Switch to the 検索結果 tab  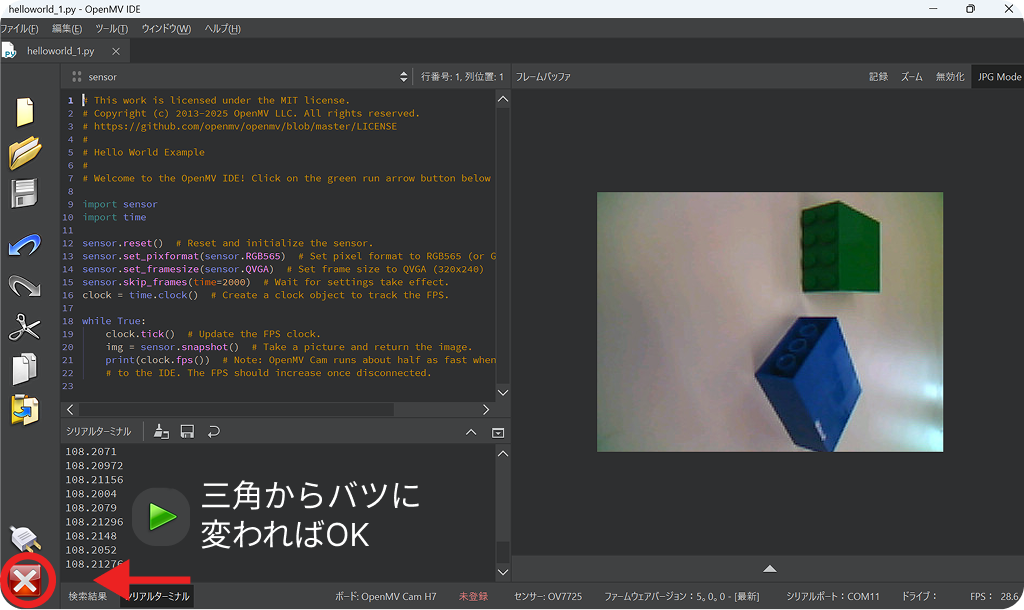(x=88, y=596)
